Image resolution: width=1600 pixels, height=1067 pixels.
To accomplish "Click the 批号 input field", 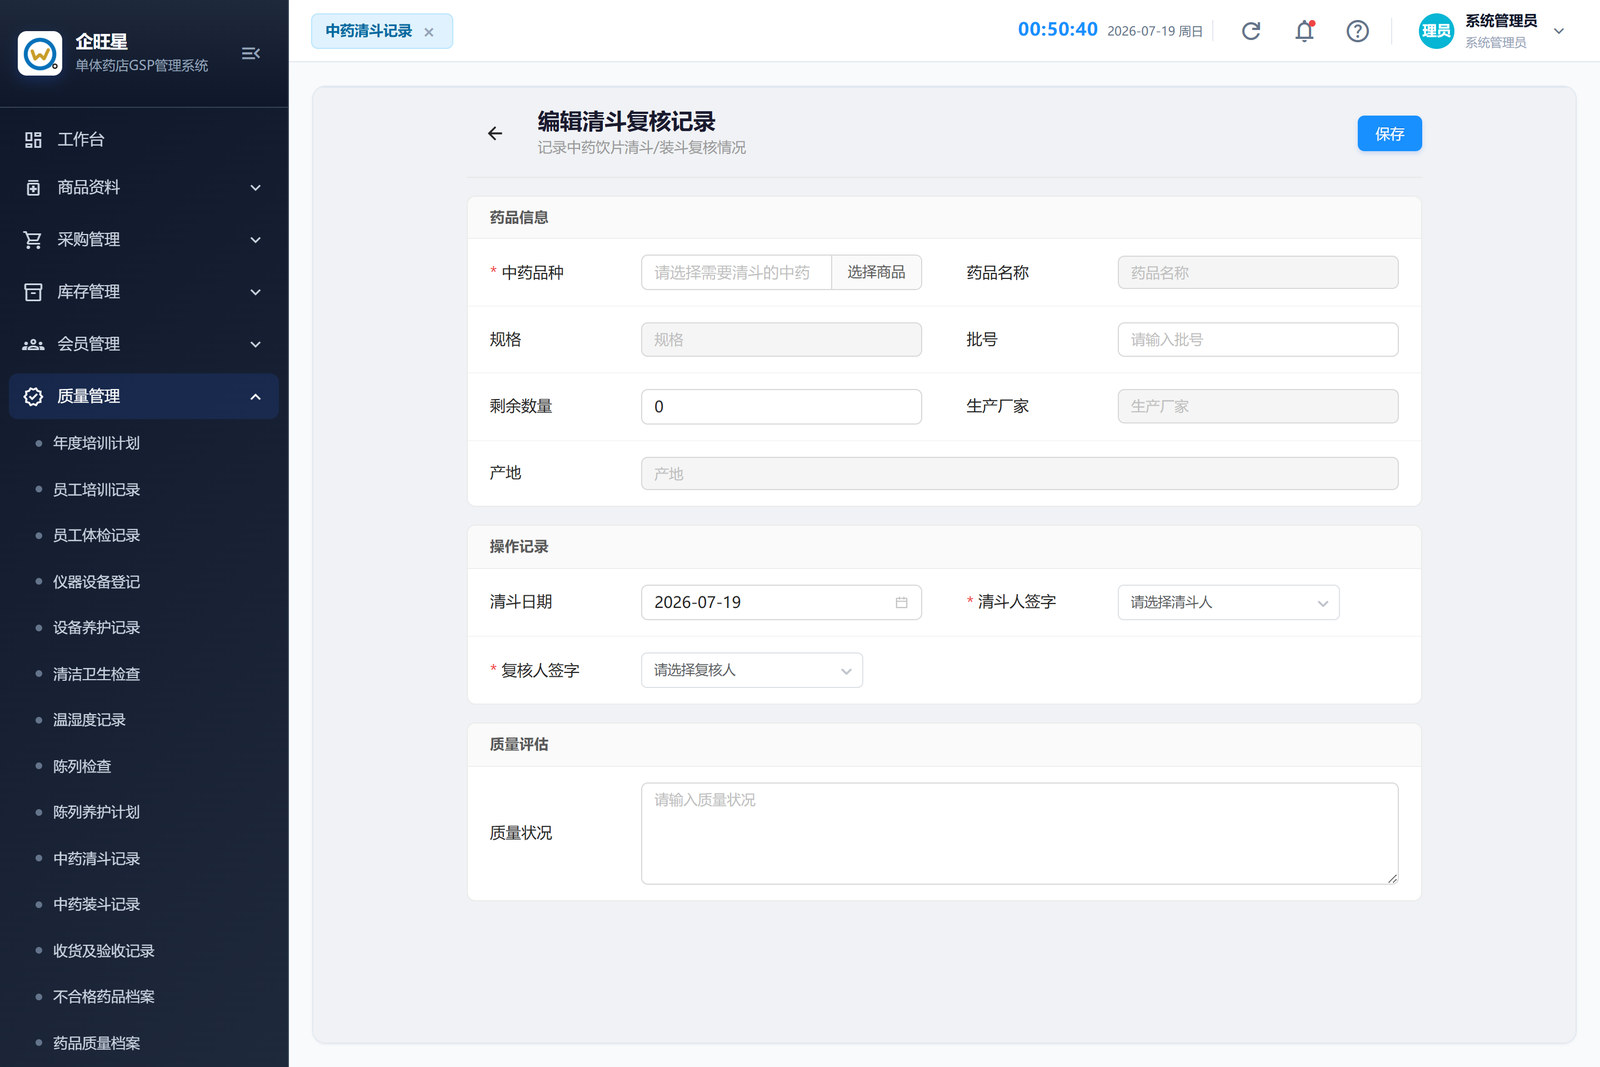I will [1258, 340].
